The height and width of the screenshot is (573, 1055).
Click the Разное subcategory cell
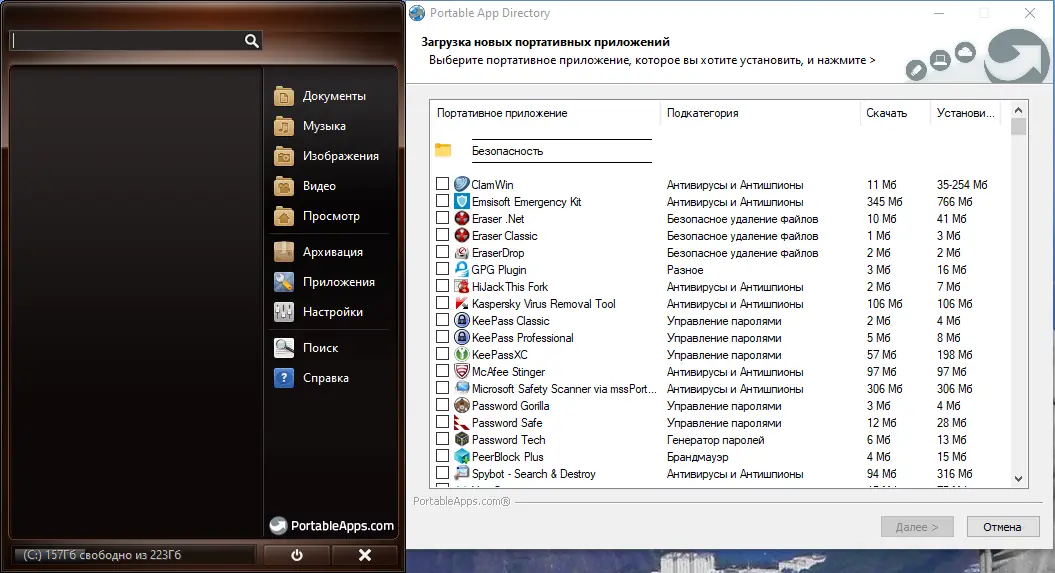click(685, 270)
